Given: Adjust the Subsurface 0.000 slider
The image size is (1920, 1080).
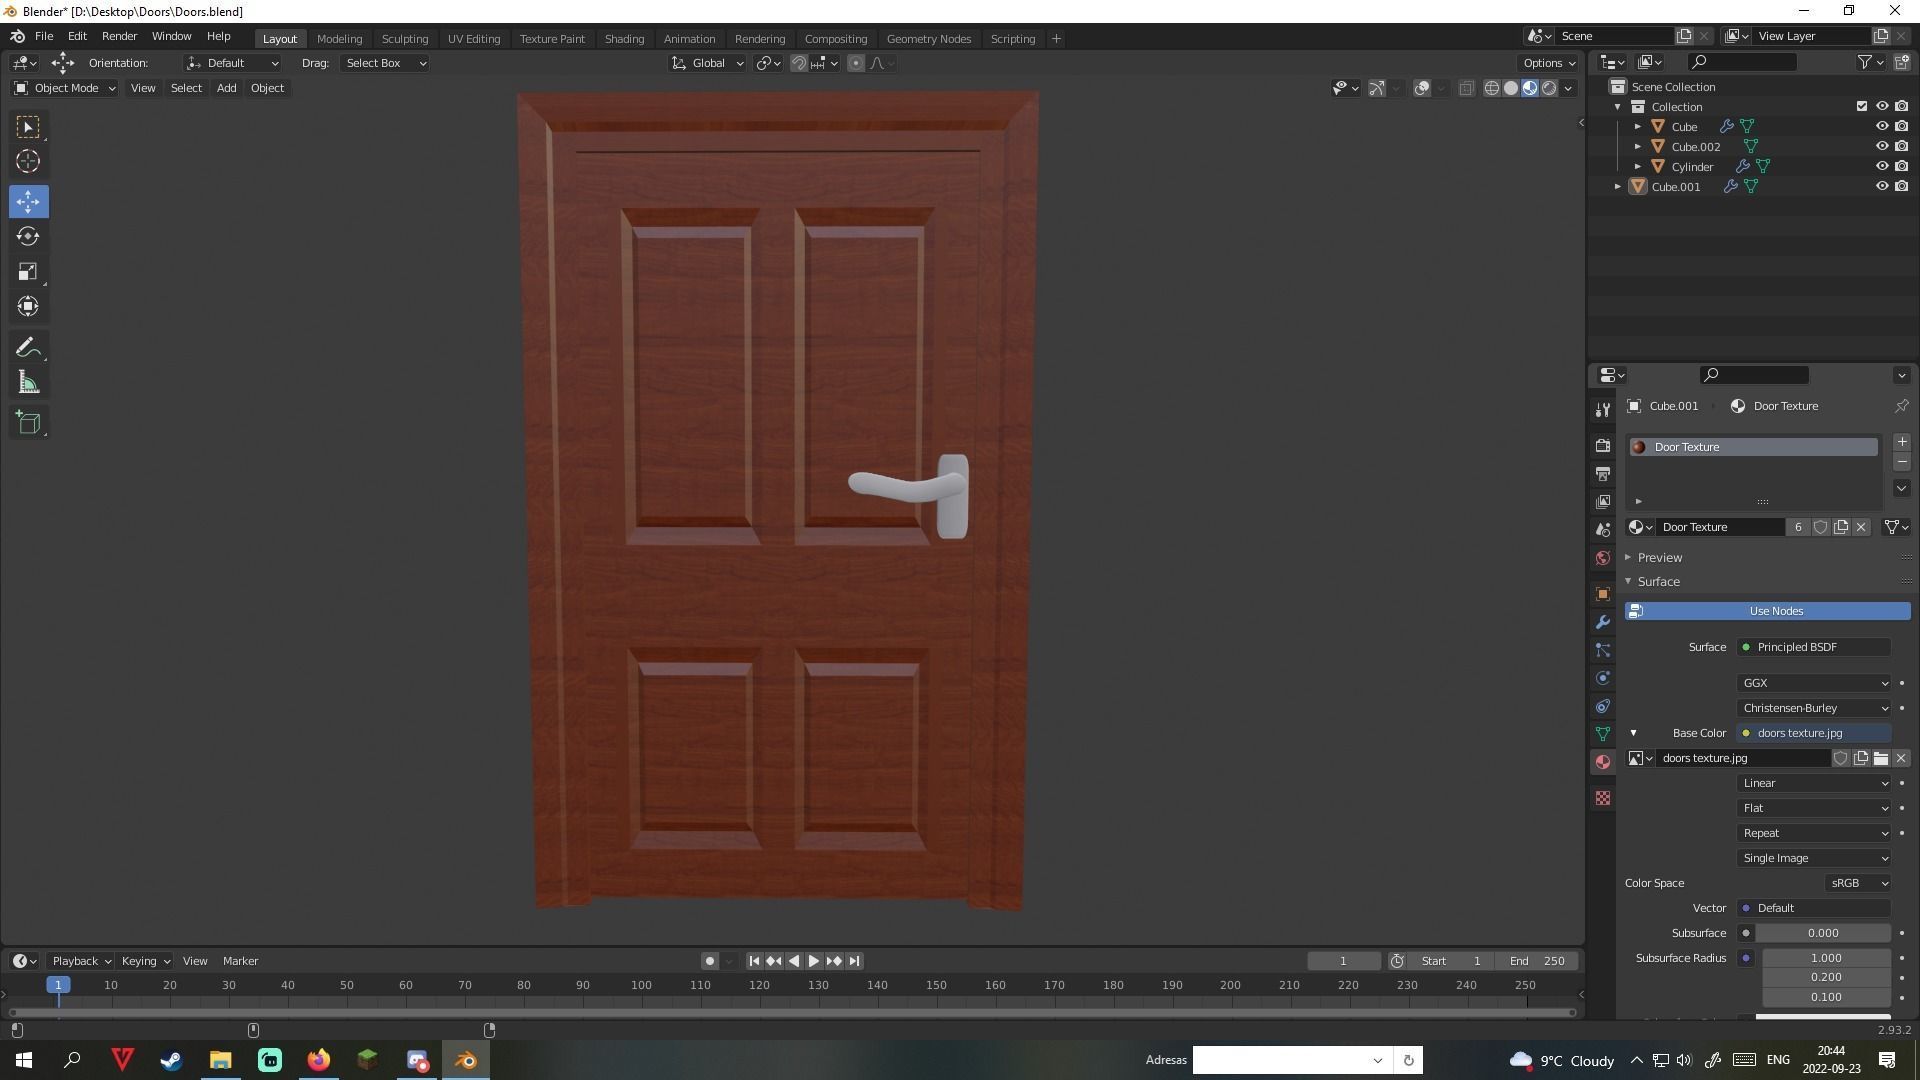Looking at the screenshot, I should (x=1823, y=933).
